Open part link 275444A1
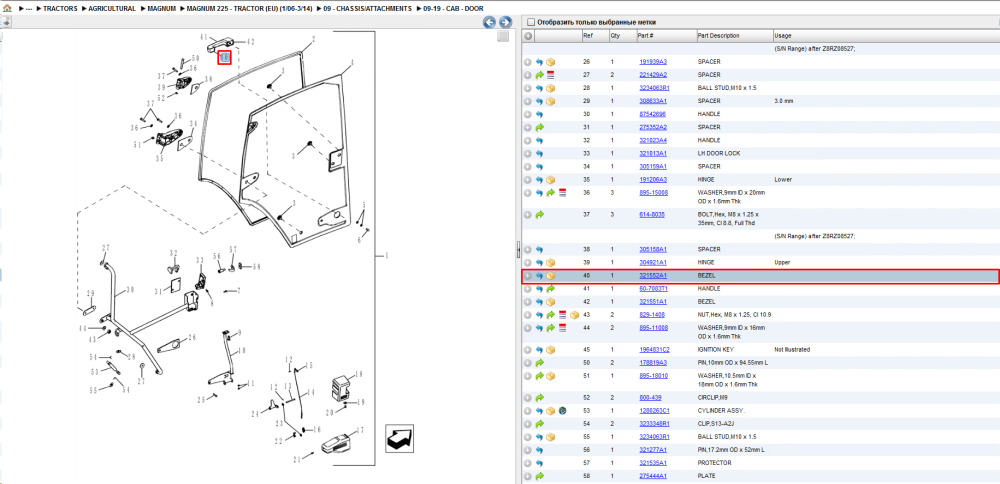The image size is (1000, 484). pos(653,476)
